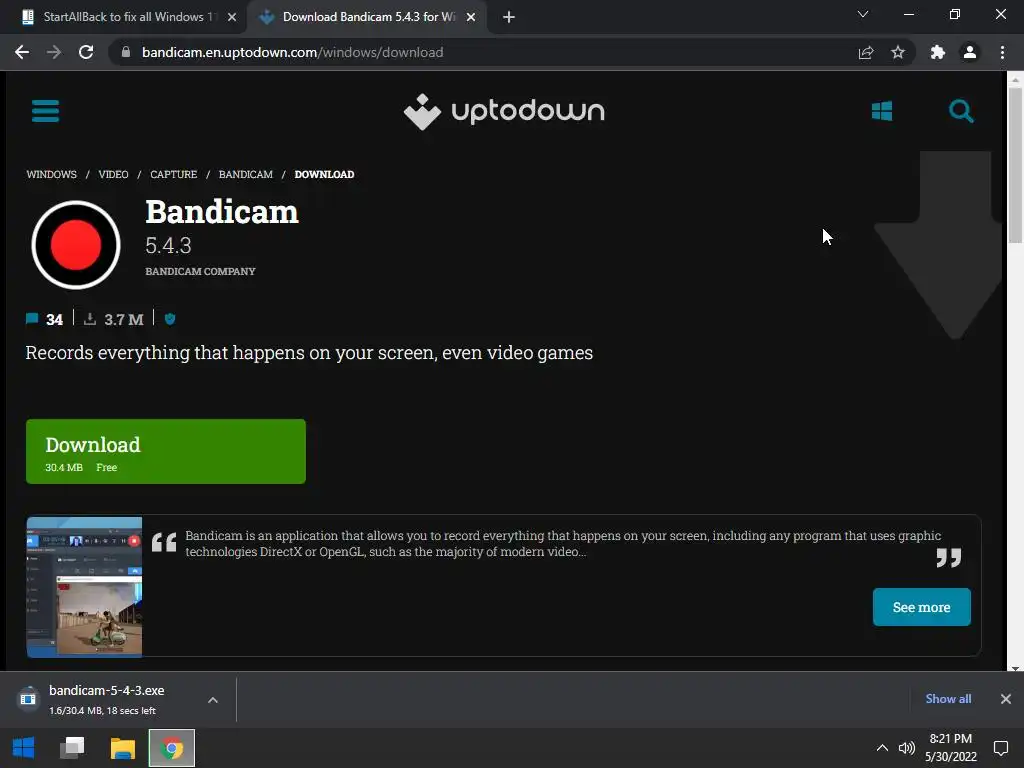Show hidden tray icons chevron

tap(882, 748)
